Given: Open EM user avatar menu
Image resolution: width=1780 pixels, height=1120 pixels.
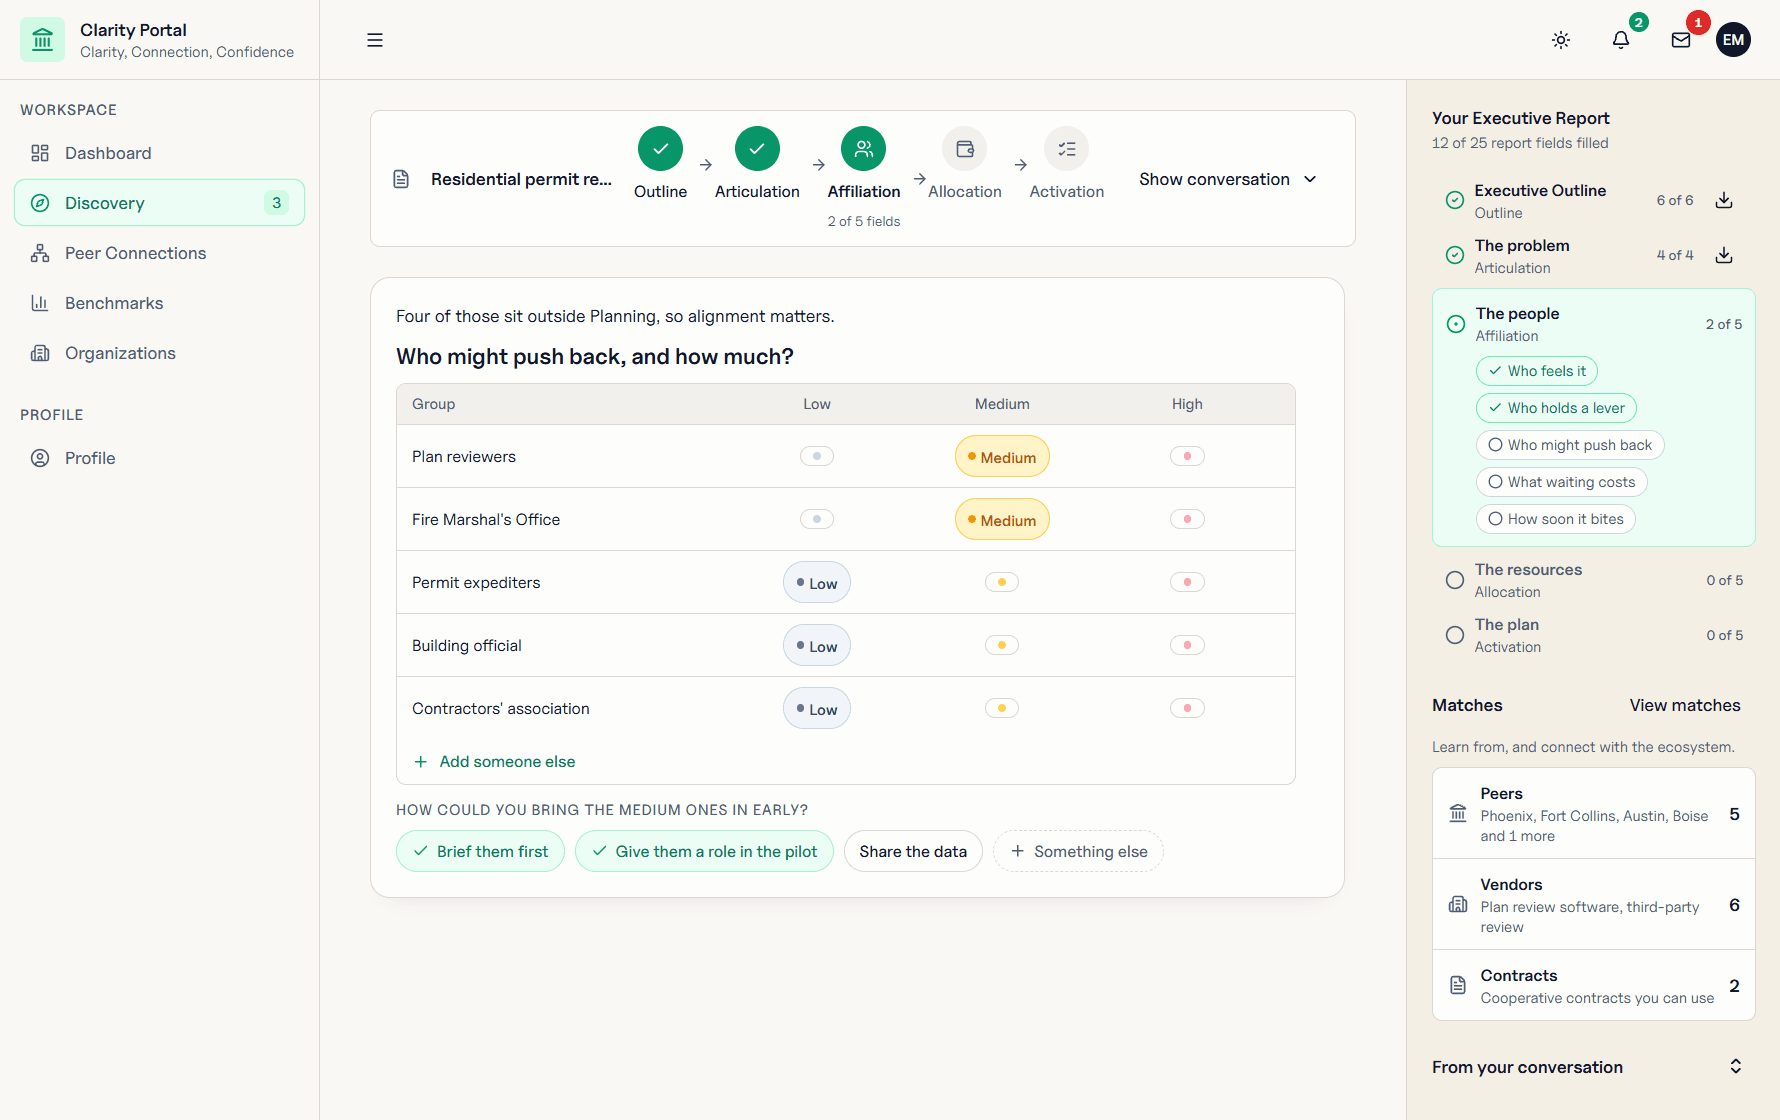Looking at the screenshot, I should (x=1734, y=40).
